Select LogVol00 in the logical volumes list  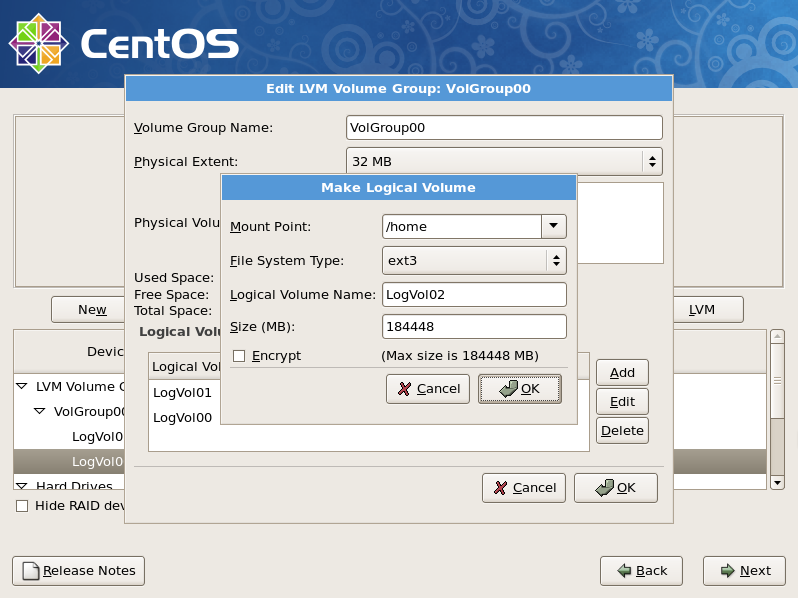coord(182,417)
